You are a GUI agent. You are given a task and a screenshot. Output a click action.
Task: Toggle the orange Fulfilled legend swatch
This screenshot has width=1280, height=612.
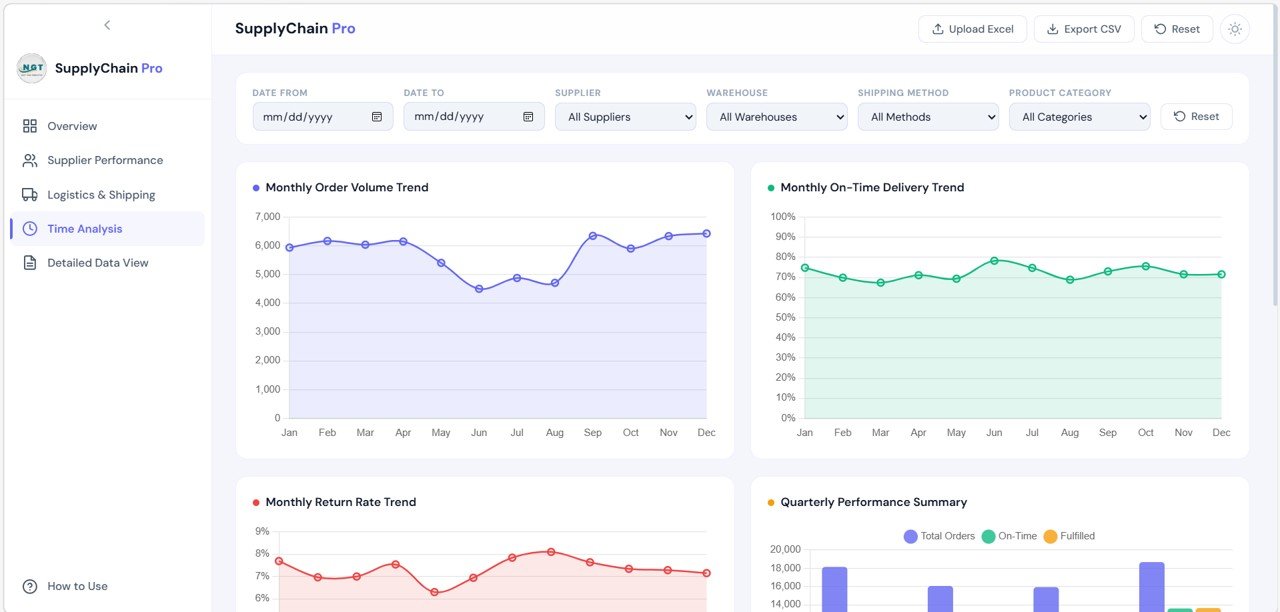1050,536
